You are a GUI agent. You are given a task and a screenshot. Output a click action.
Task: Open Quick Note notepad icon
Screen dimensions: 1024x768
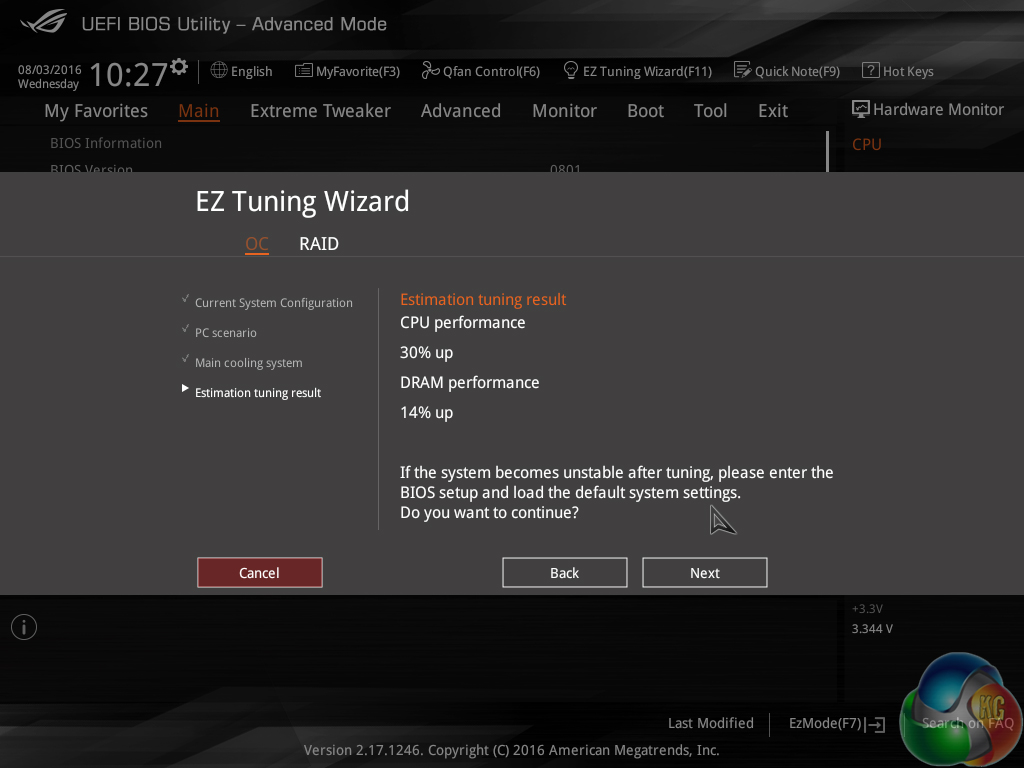(743, 70)
